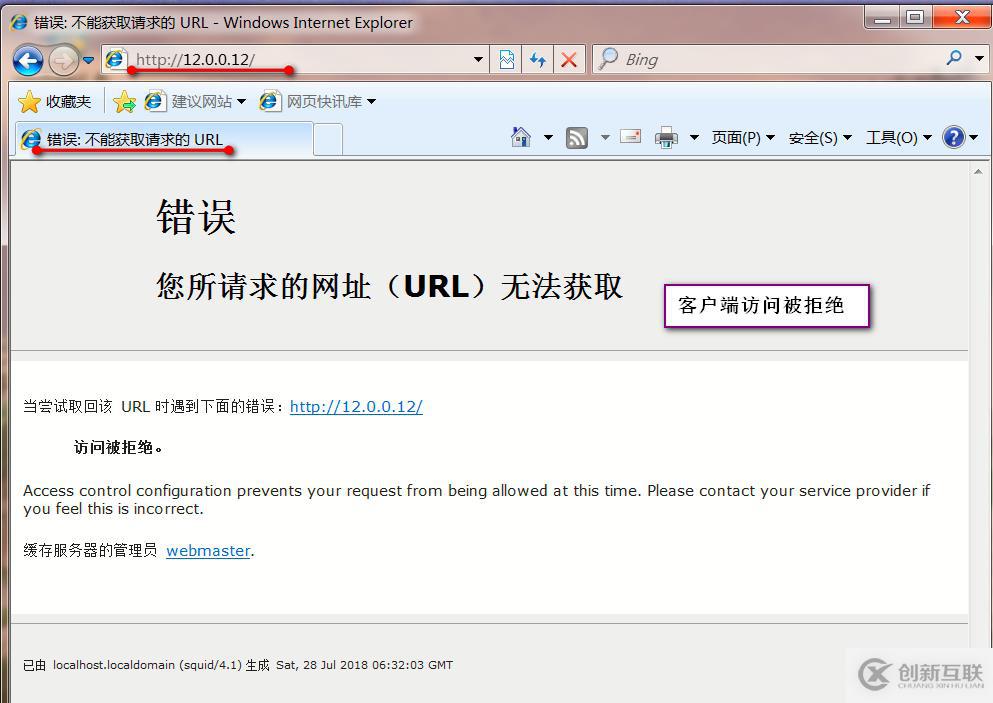Open the http://12.0.0.12/ link
This screenshot has width=993, height=703.
(x=356, y=406)
